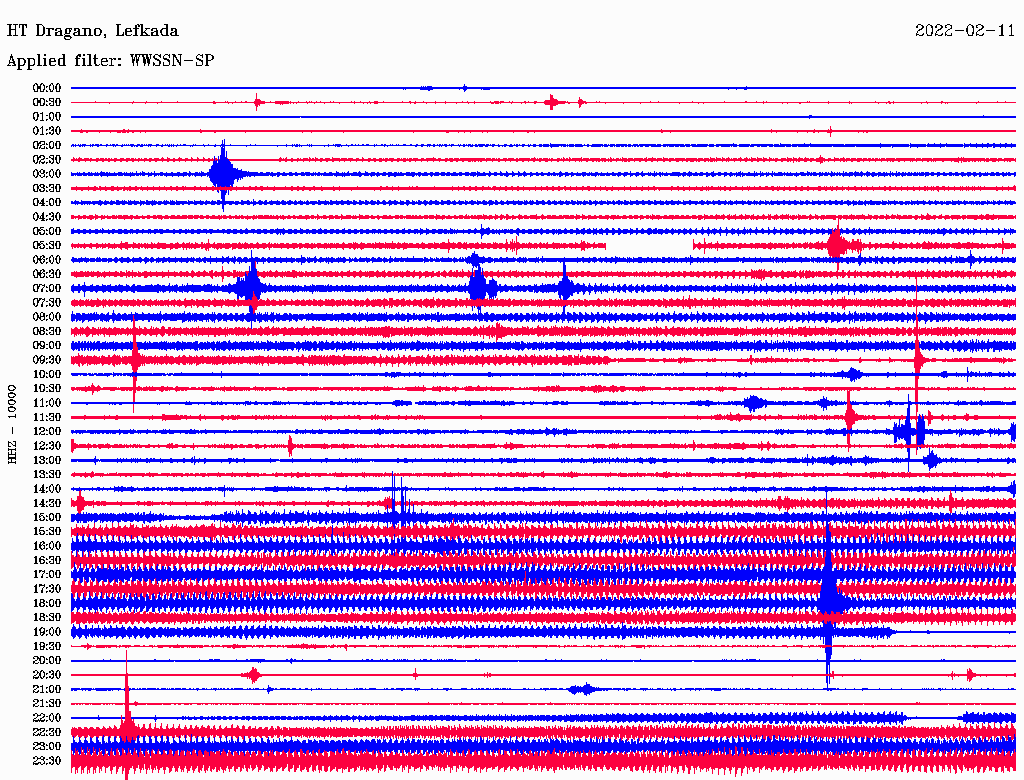Click the large blue event on the 03:00 trace
Screen dimensions: 1024x780
click(222, 174)
